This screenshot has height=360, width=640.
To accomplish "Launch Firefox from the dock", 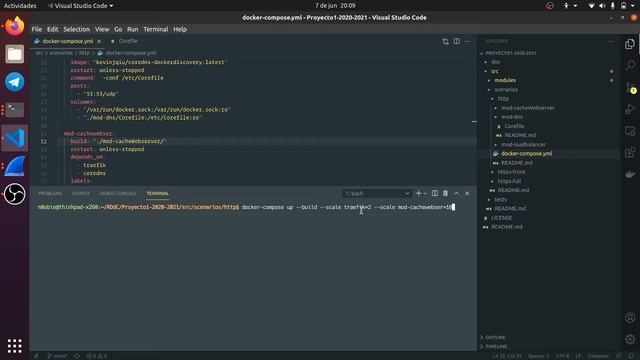I will [15, 27].
